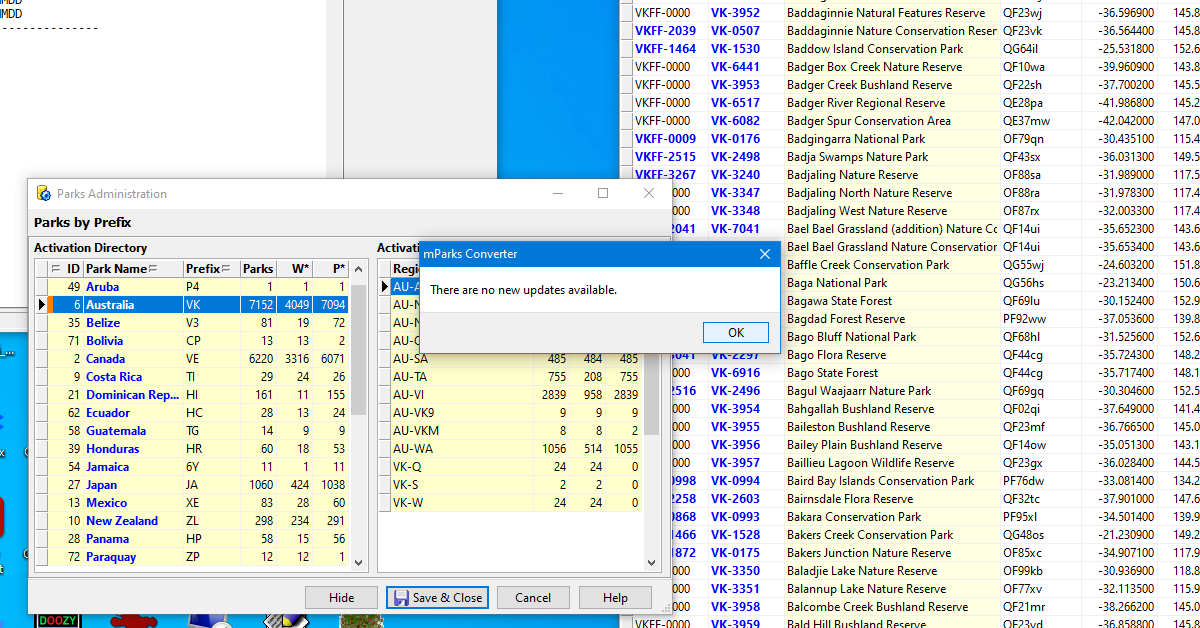
Task: Select VK-Q region row
Action: point(510,467)
